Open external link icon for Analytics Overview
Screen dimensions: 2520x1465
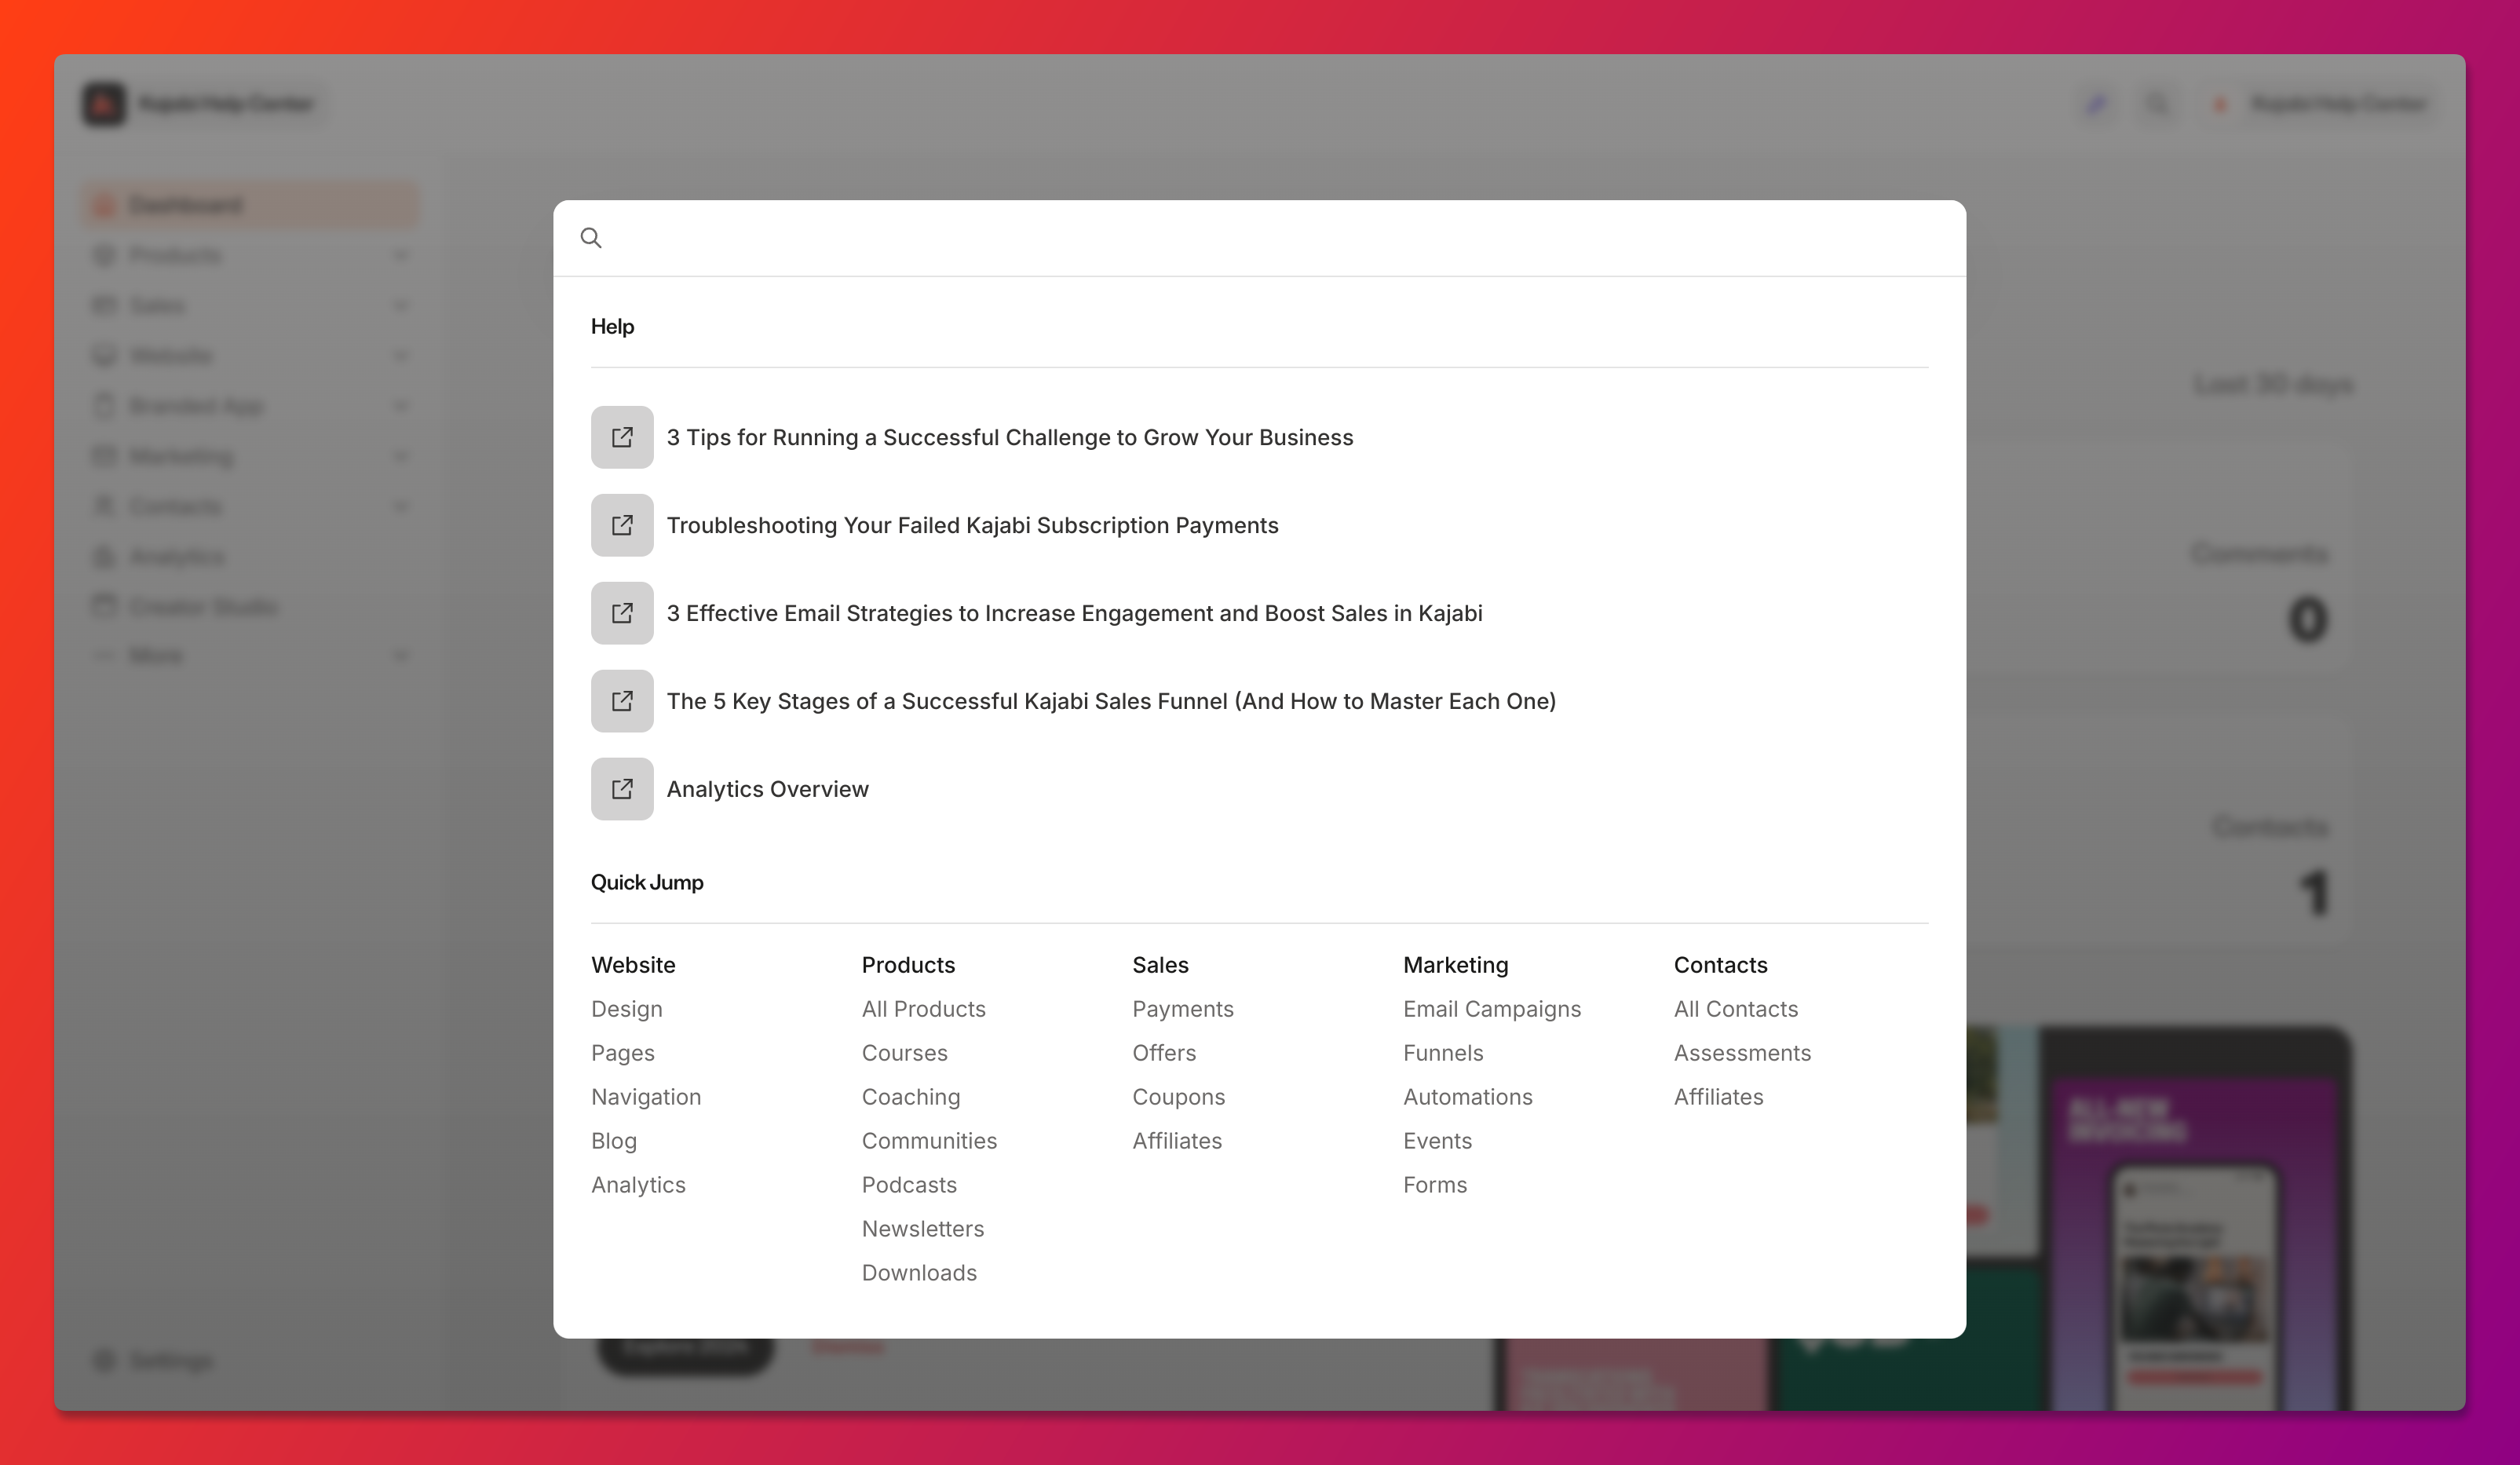point(622,789)
